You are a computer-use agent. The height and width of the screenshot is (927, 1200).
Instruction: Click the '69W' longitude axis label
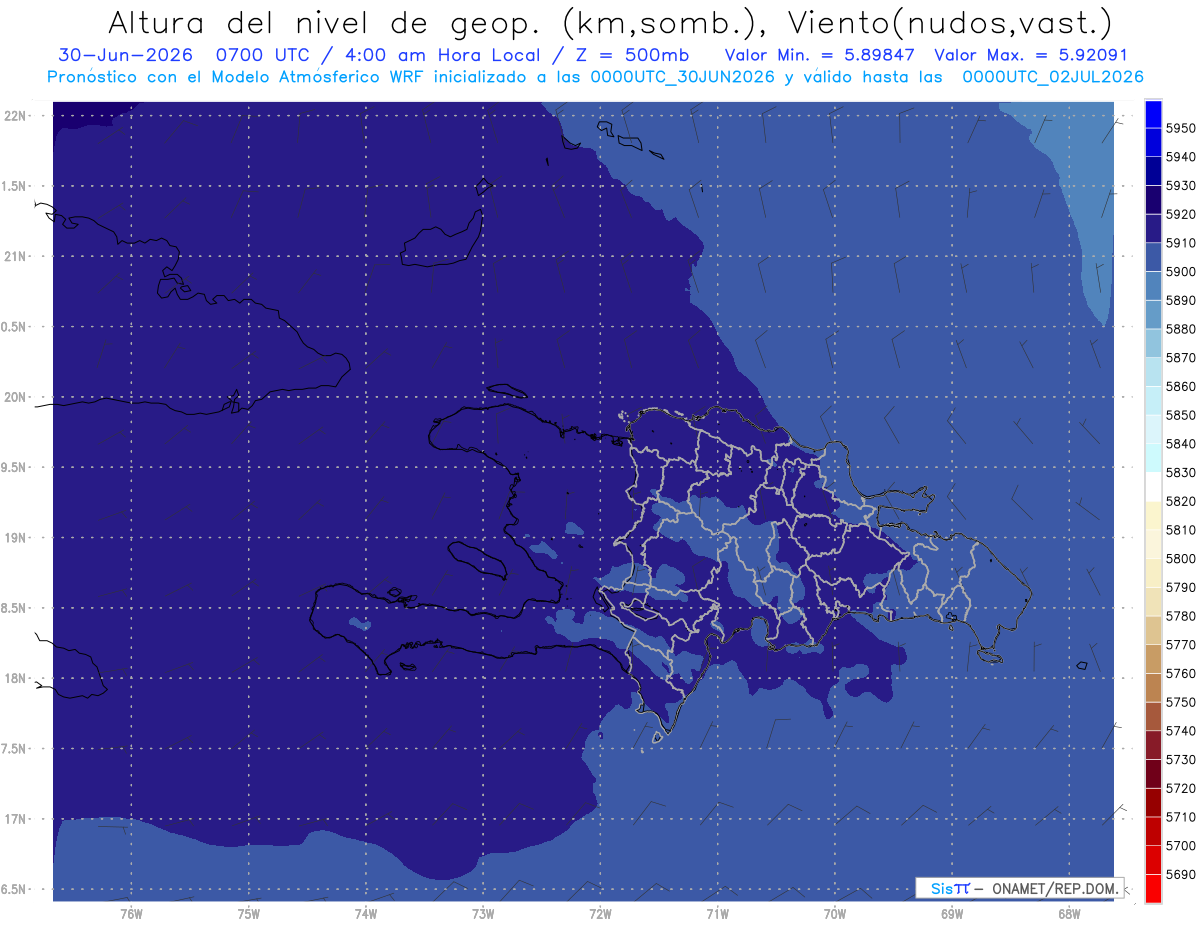(952, 913)
